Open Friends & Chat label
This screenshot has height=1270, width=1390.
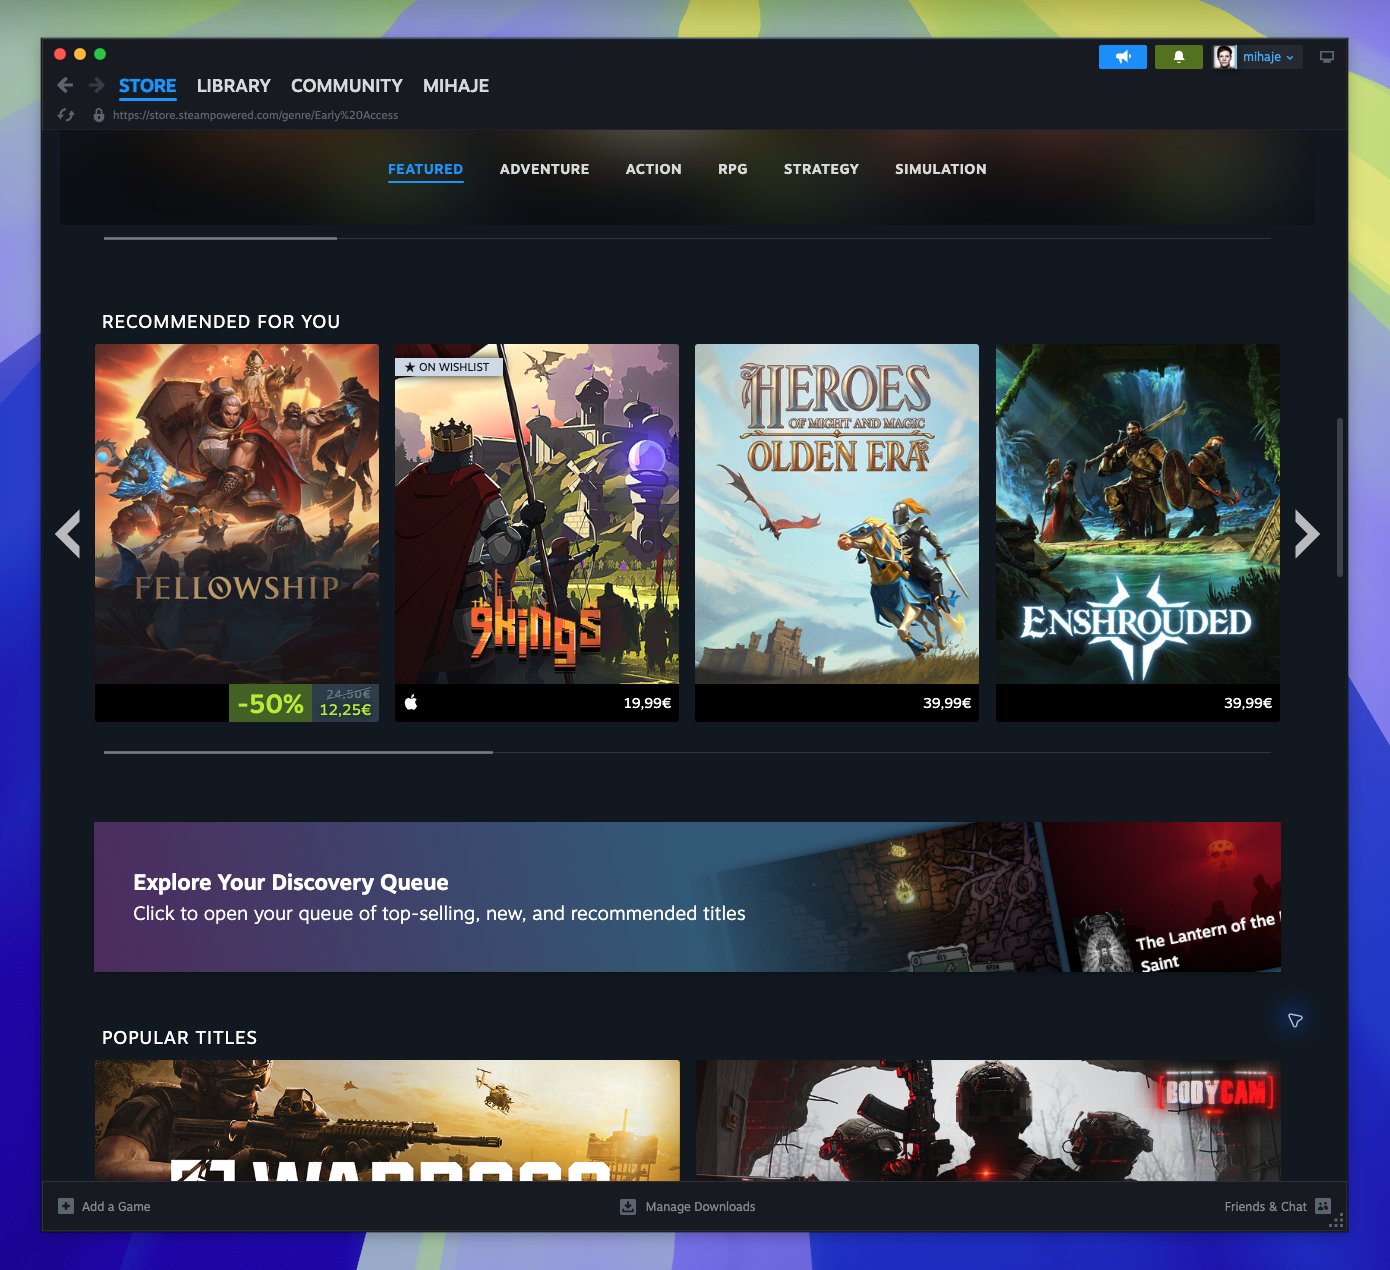[1265, 1207]
